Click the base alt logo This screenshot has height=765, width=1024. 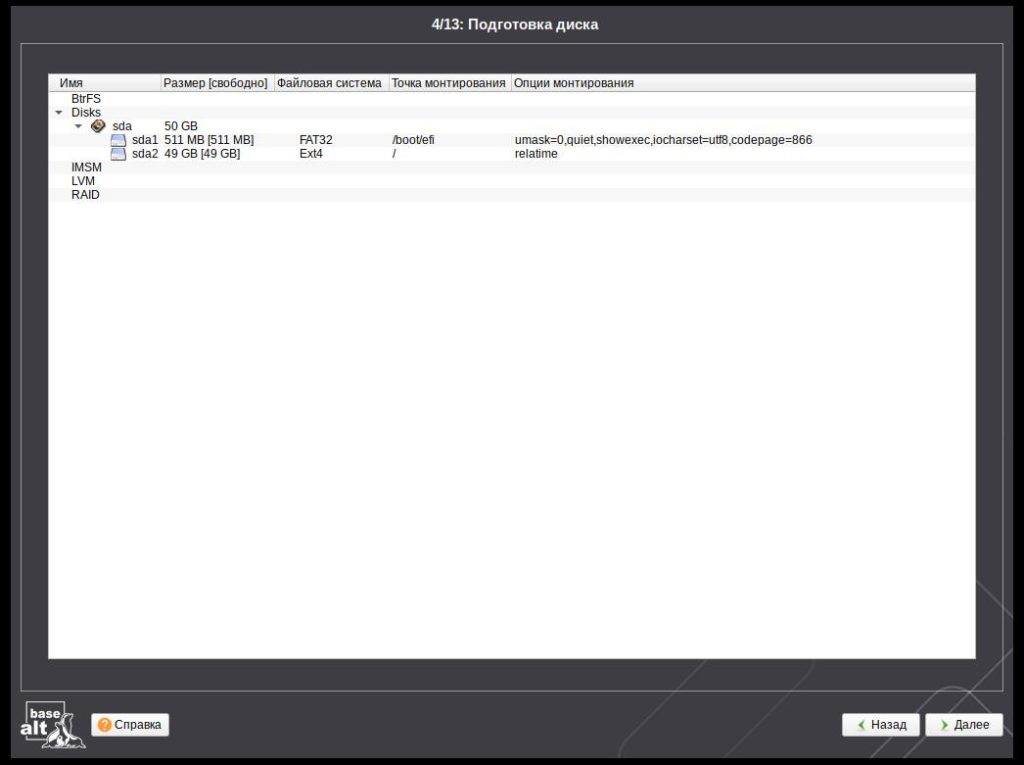point(46,725)
